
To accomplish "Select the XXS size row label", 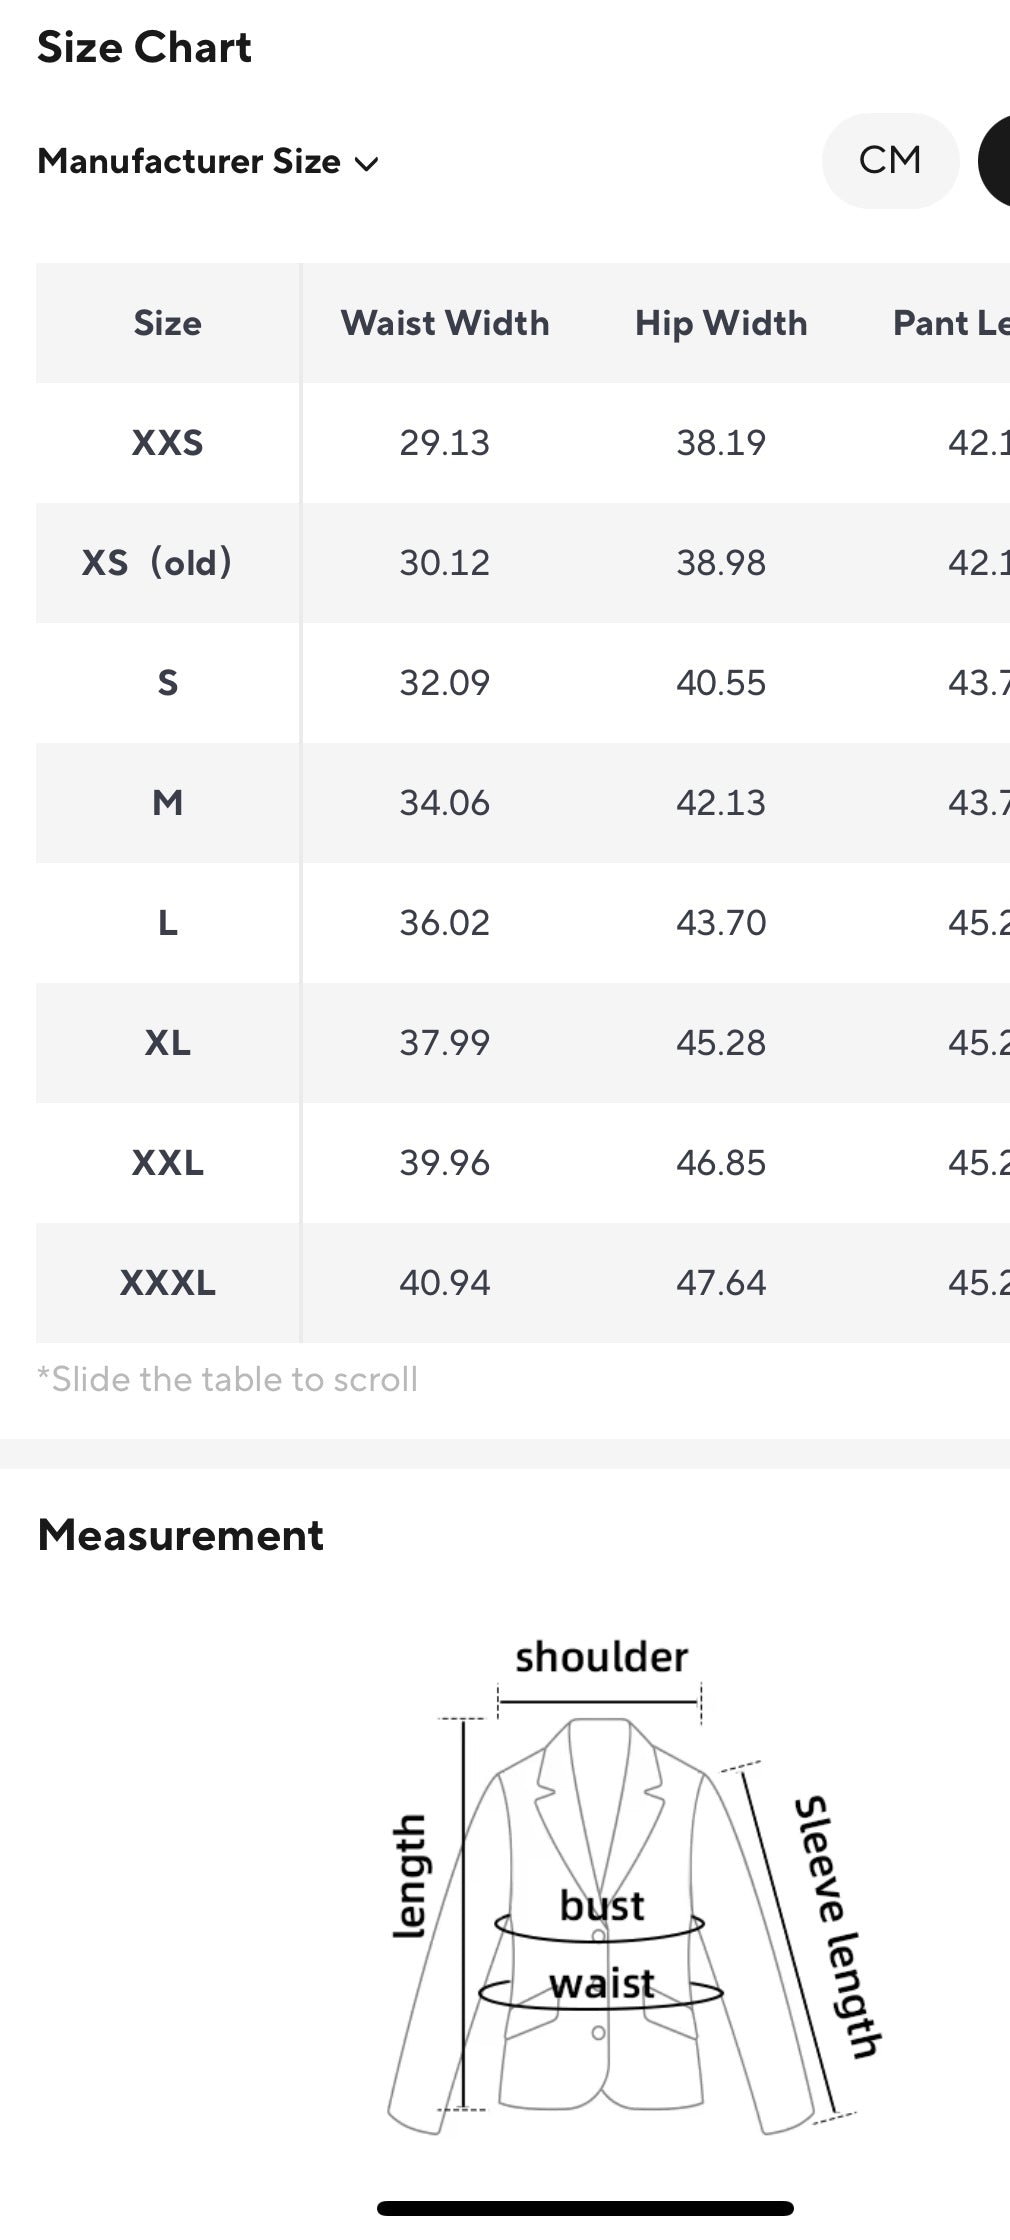I will tap(168, 442).
